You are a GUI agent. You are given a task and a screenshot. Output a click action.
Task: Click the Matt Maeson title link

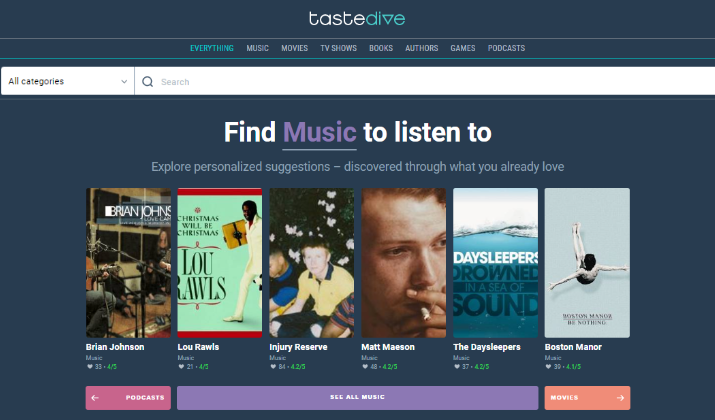click(388, 347)
